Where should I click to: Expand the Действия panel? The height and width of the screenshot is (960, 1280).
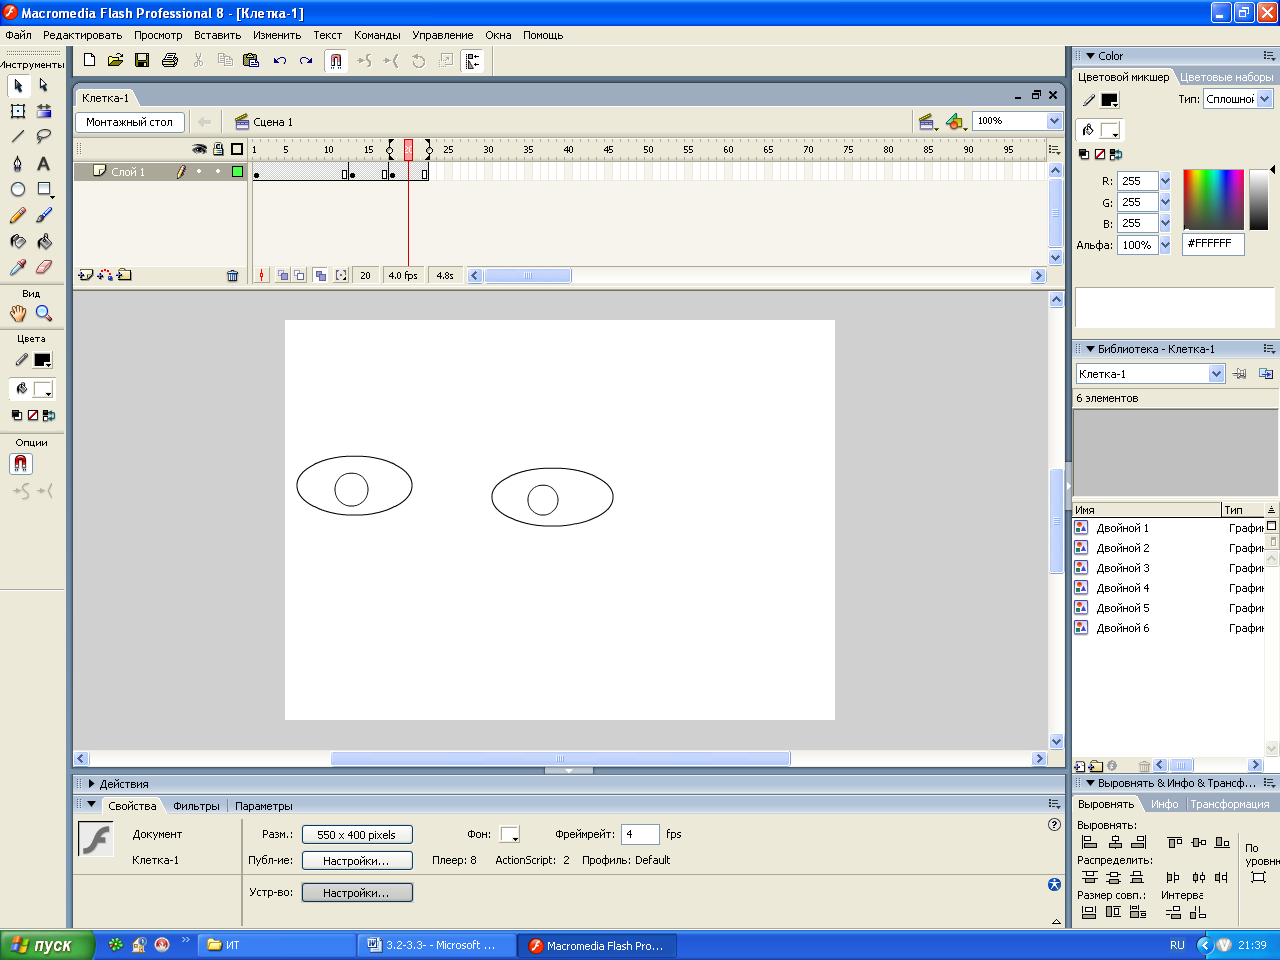92,784
